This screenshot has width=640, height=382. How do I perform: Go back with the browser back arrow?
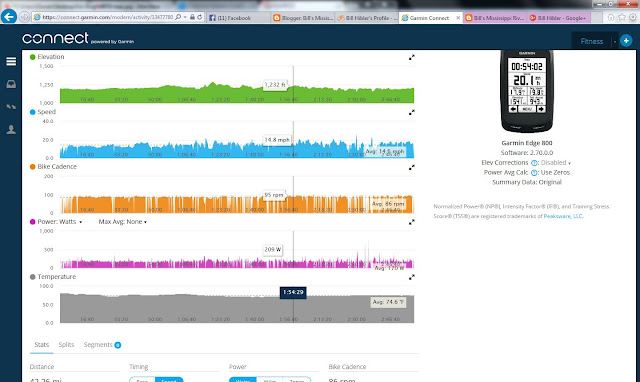(9, 17)
